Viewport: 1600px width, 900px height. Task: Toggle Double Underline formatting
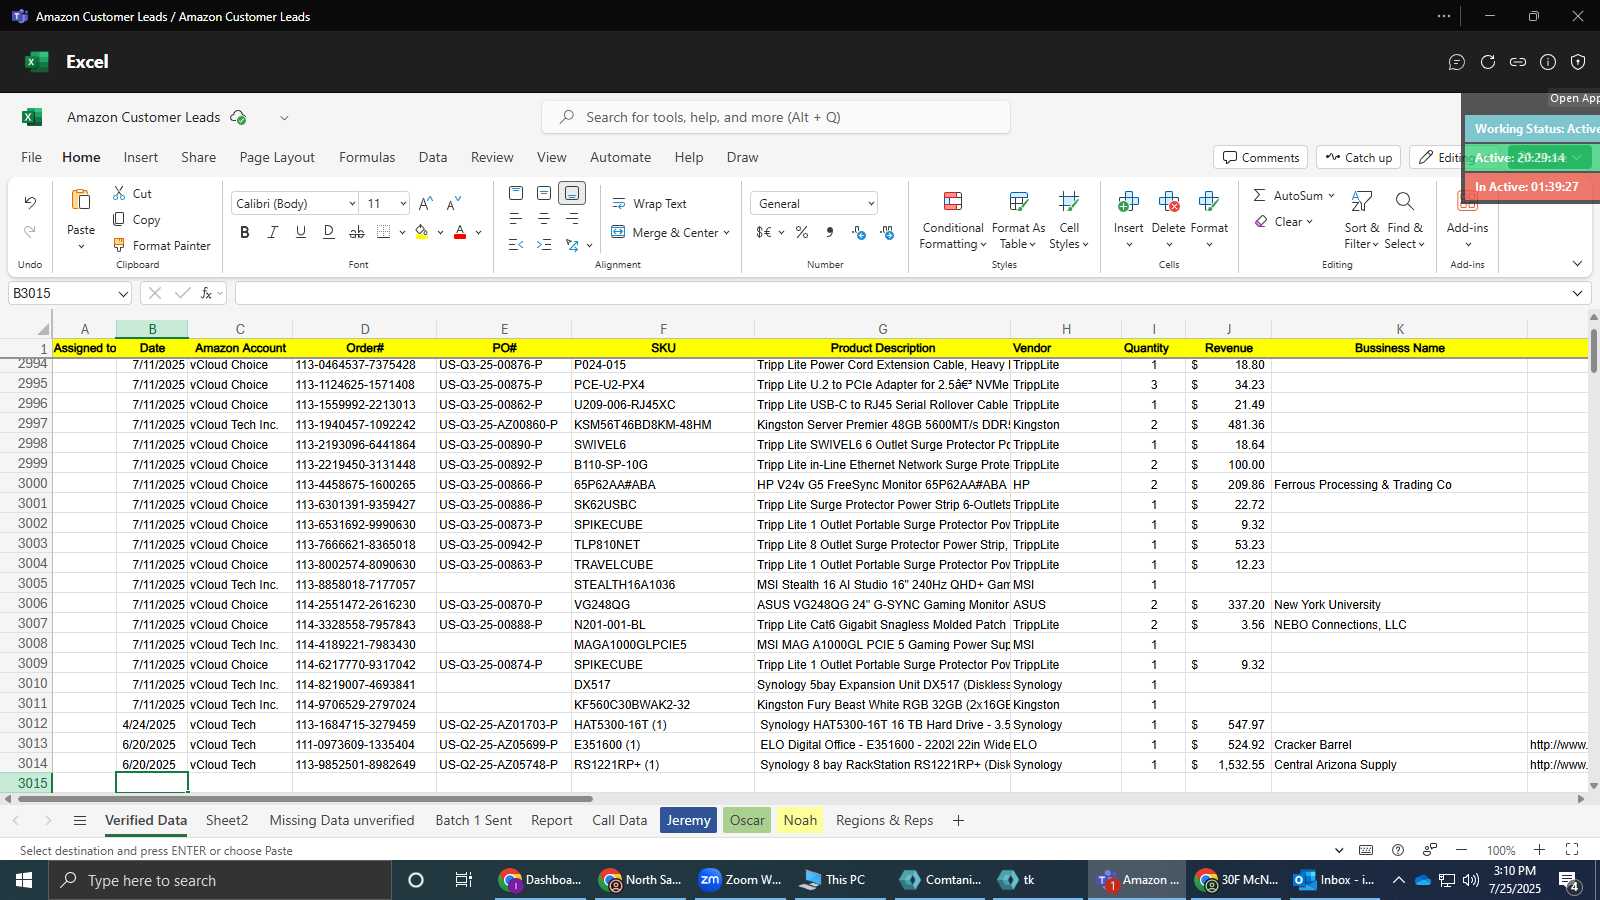(x=328, y=232)
